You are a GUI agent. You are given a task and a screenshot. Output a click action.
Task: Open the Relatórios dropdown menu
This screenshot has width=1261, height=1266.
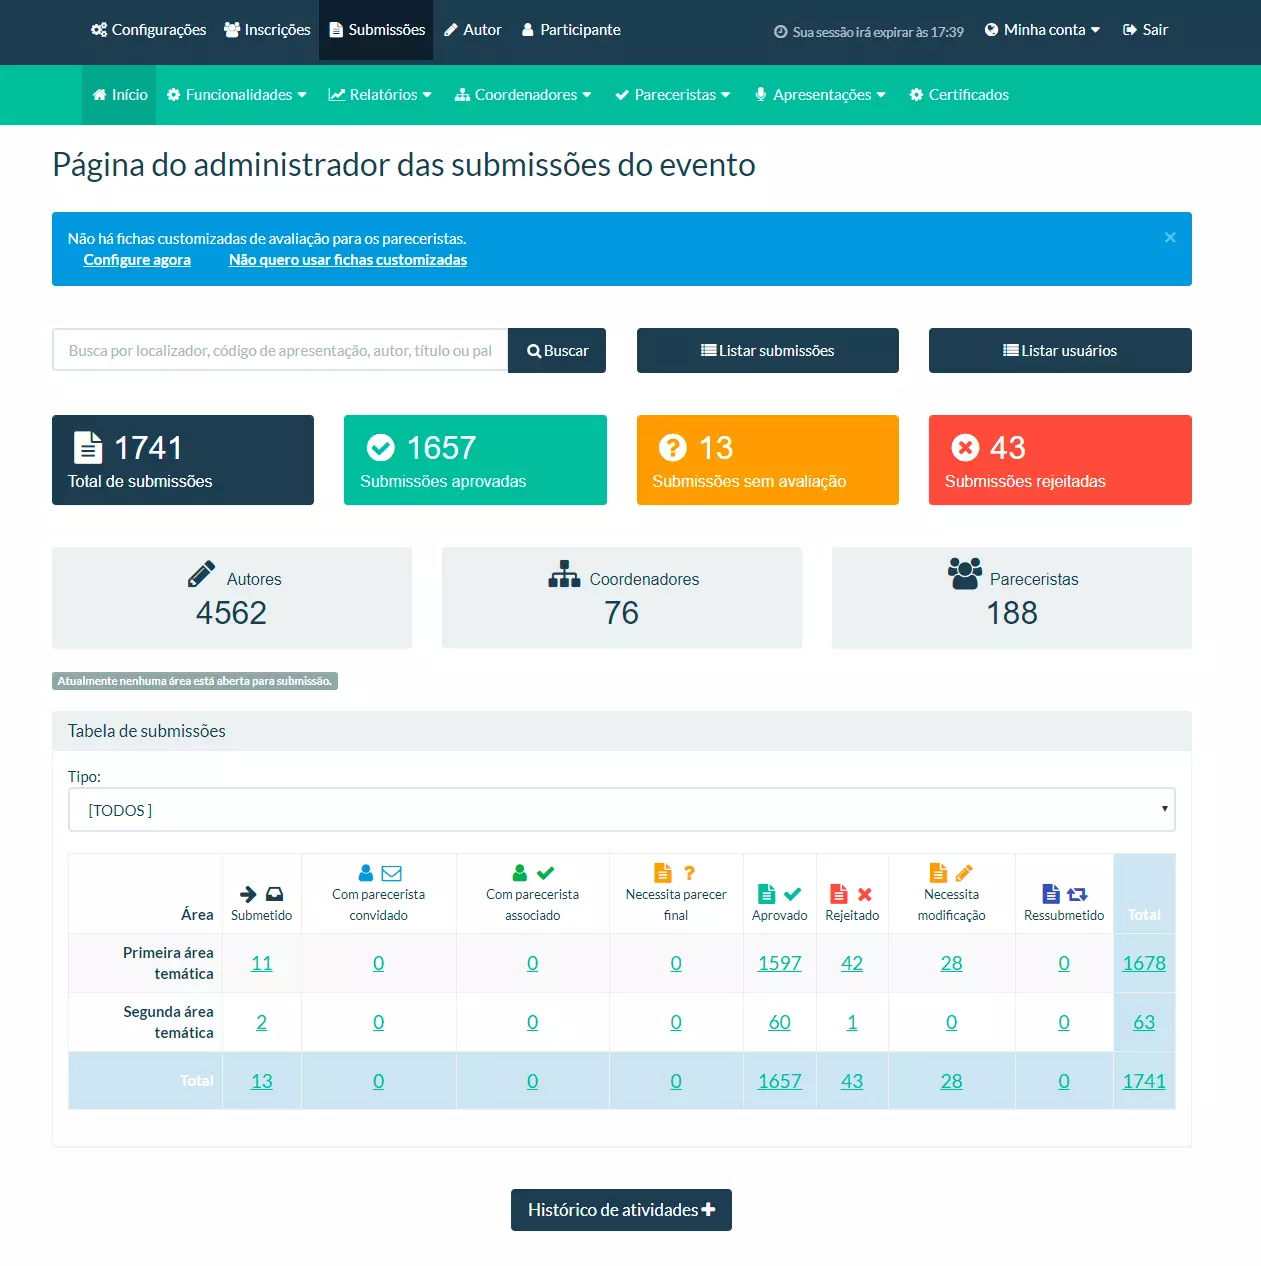380,95
